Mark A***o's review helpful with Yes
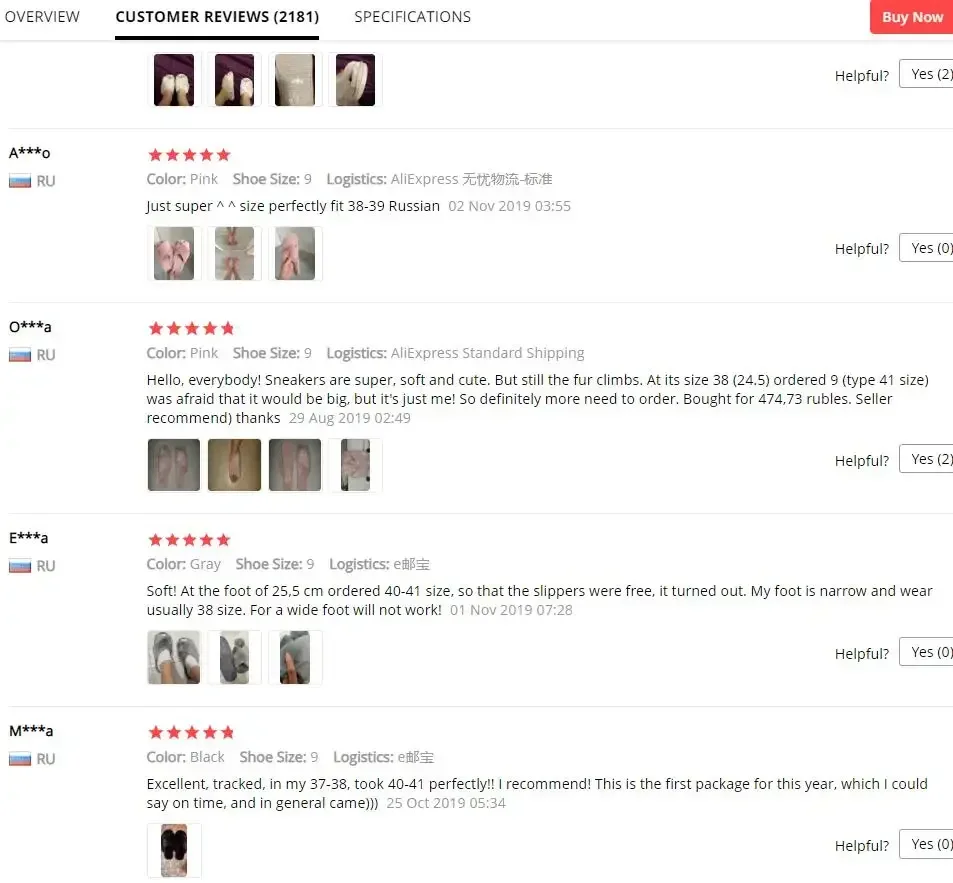 [x=926, y=248]
